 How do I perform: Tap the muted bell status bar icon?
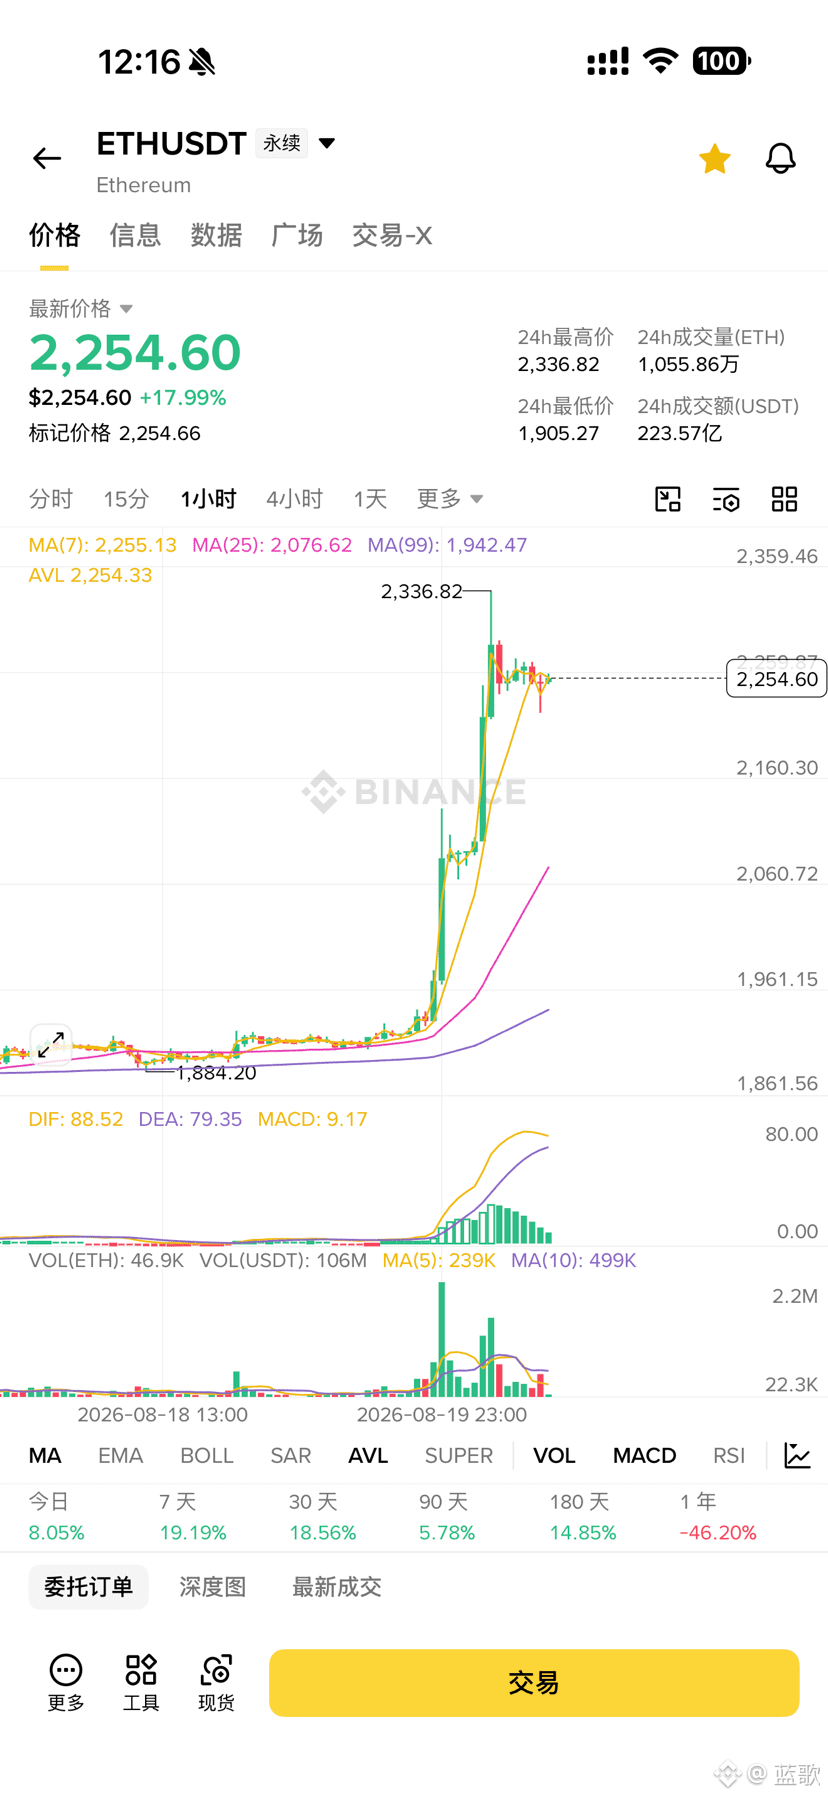point(202,62)
